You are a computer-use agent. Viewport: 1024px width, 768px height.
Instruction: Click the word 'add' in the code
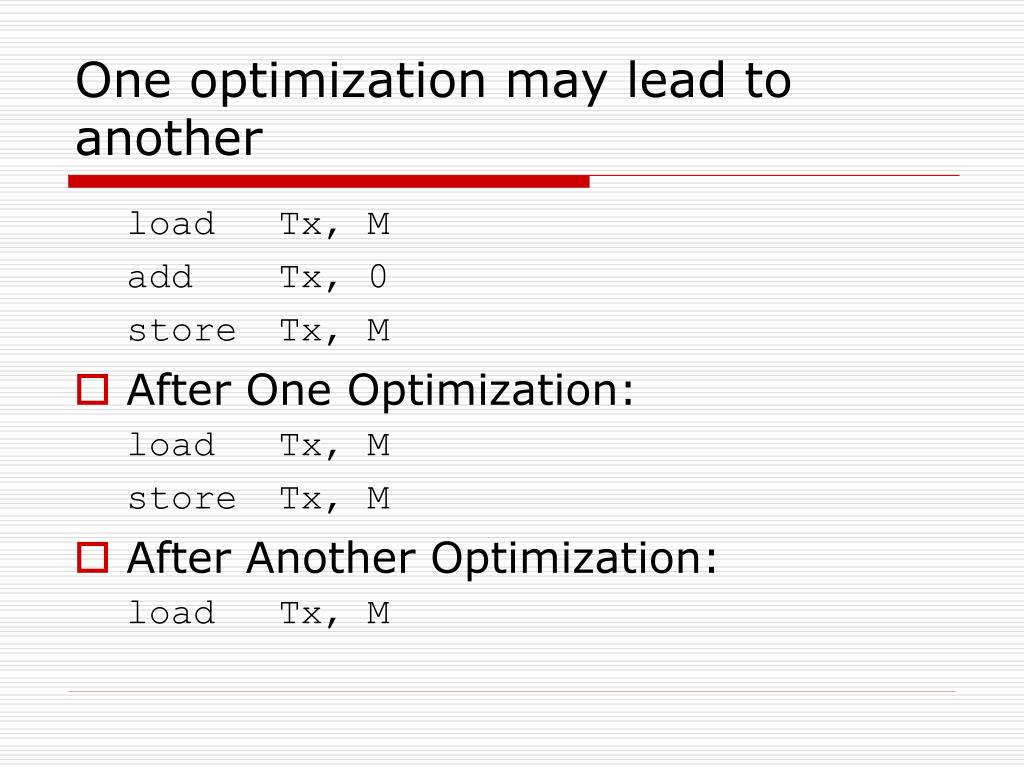pos(160,277)
